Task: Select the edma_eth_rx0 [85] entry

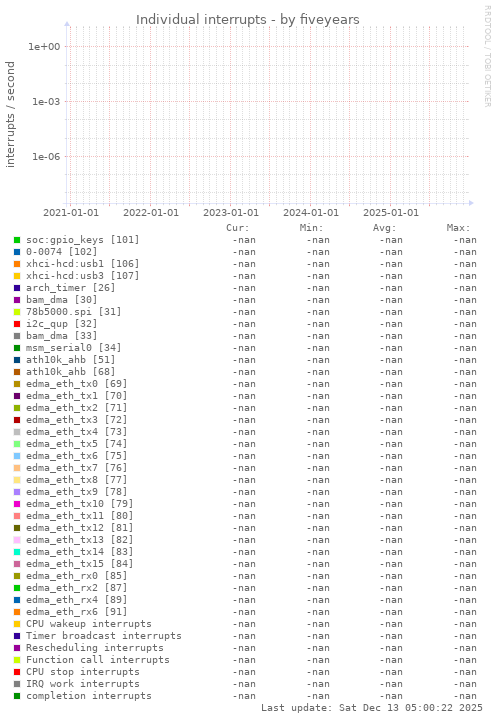Action: pyautogui.click(x=76, y=575)
